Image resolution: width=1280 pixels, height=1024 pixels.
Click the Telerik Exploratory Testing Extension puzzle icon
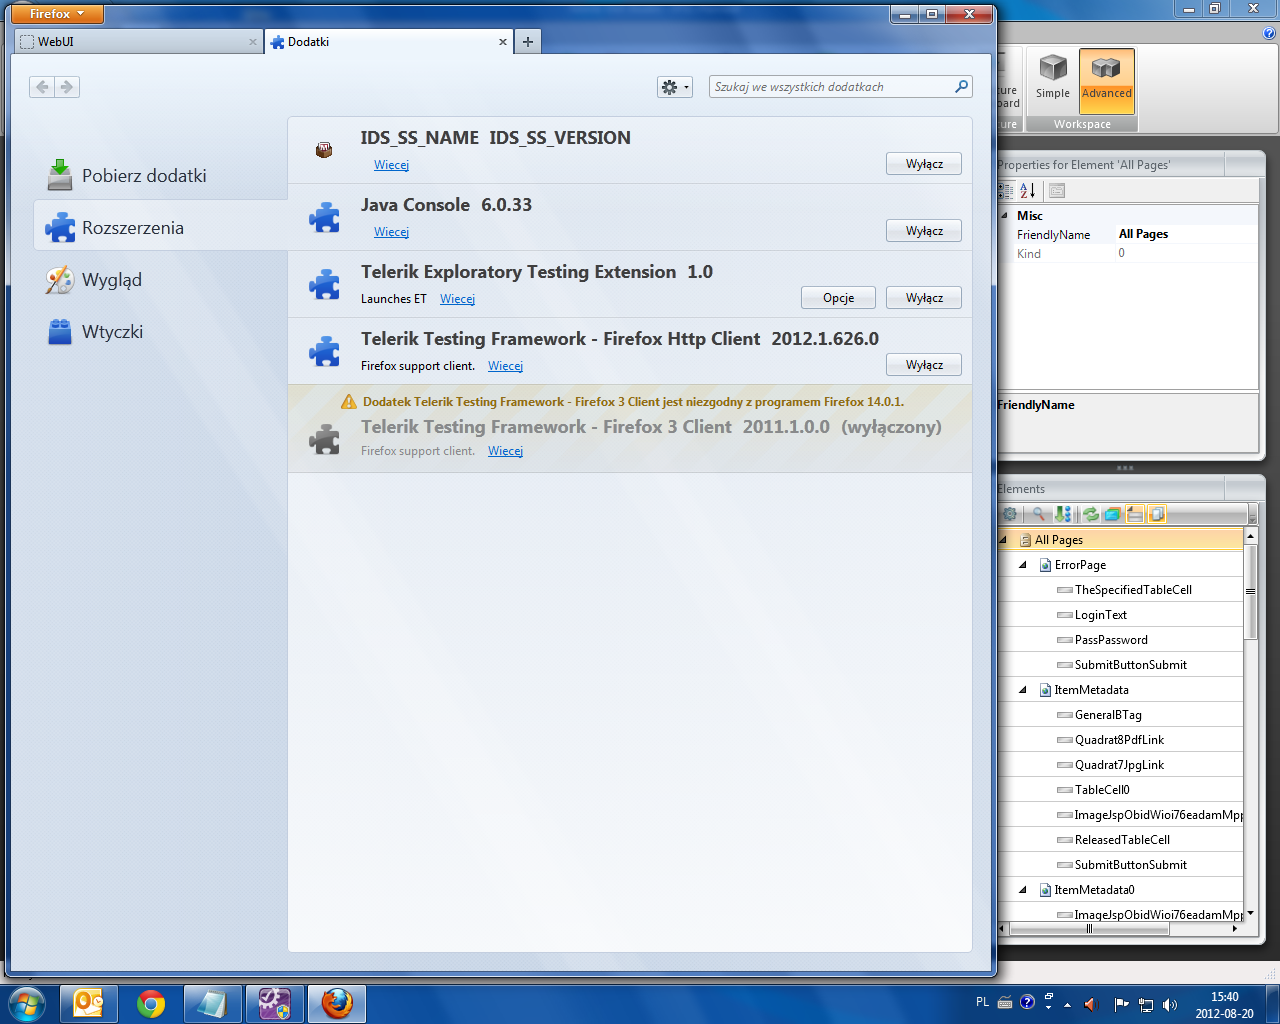[324, 284]
